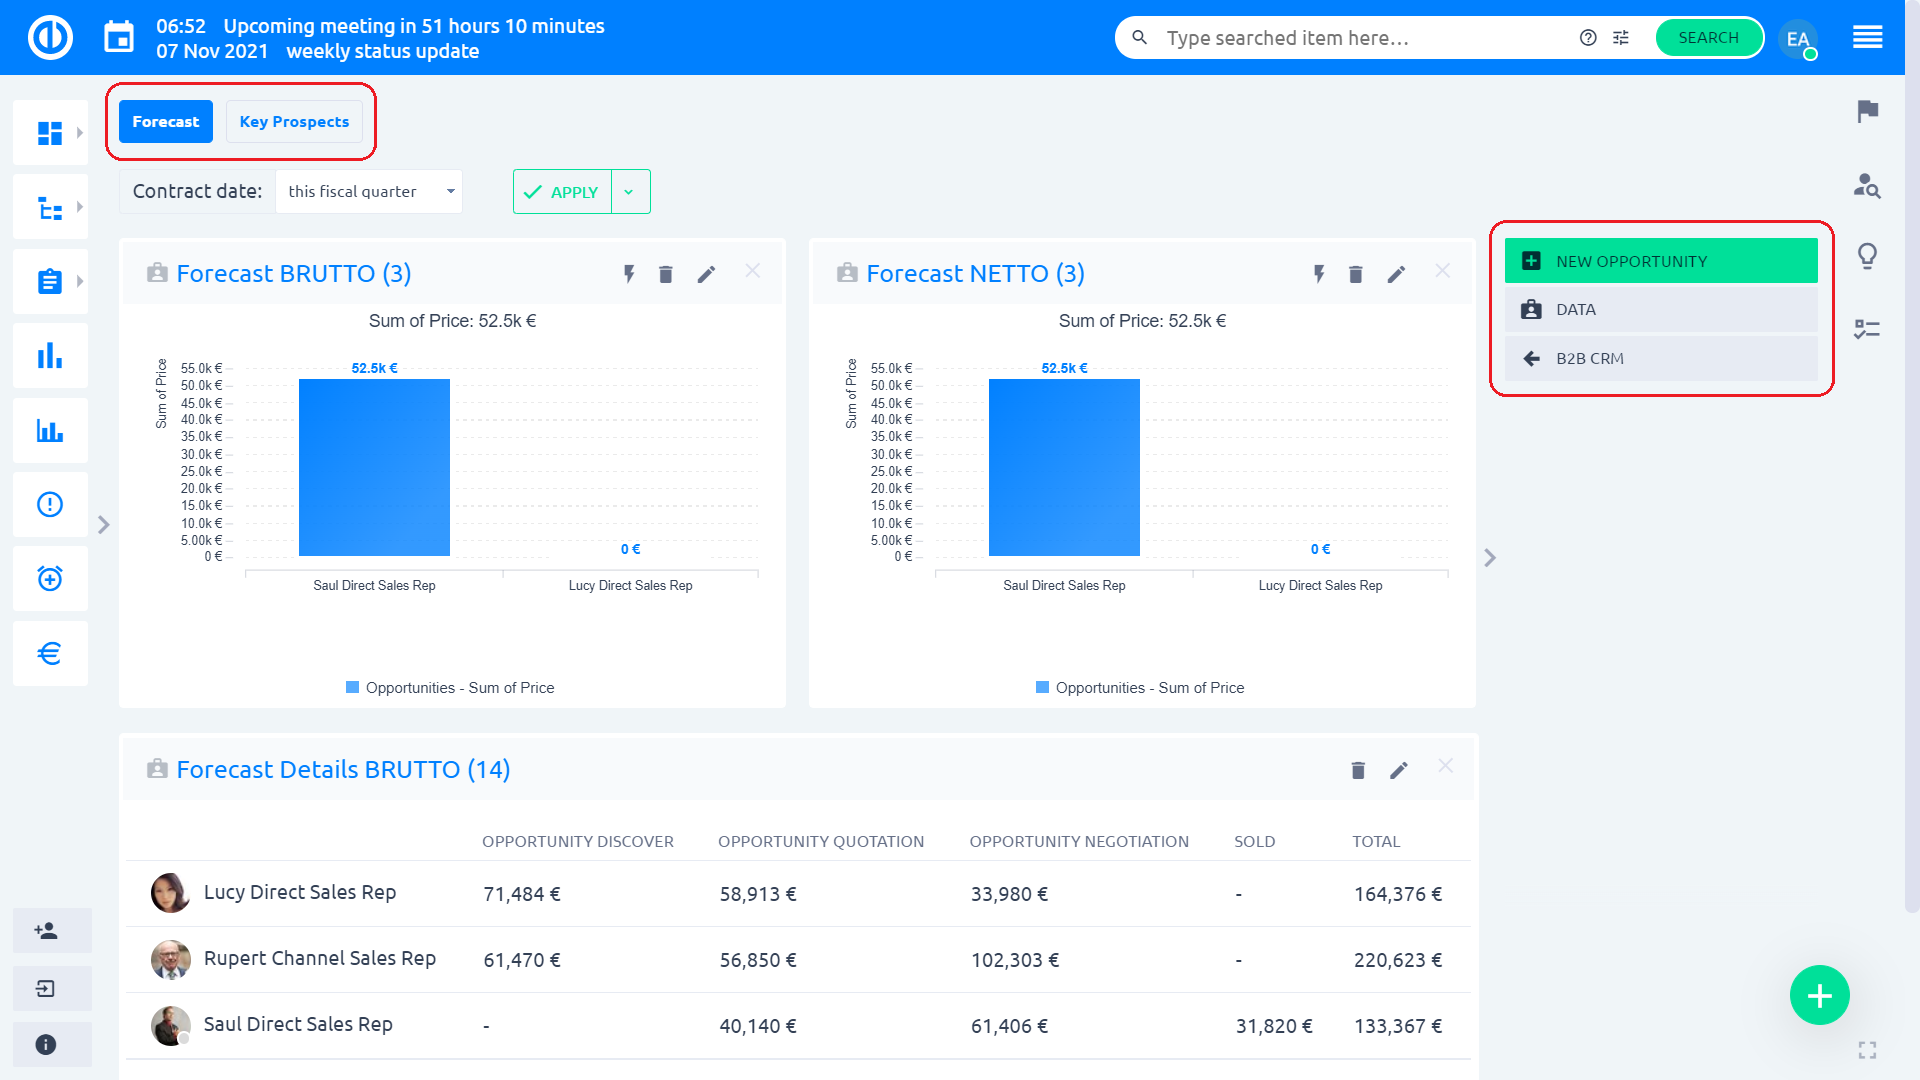The width and height of the screenshot is (1920, 1080).
Task: Click the search help question icon
Action: tap(1588, 38)
